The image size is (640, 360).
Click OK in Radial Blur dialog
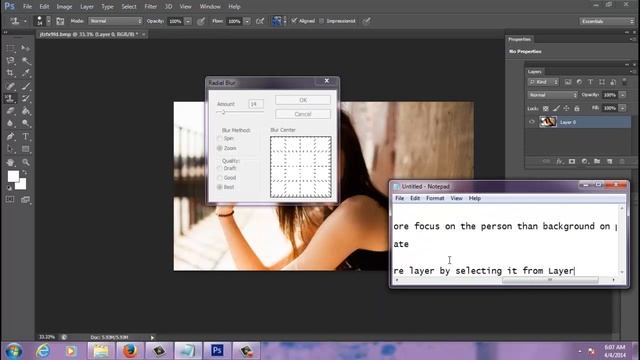pos(303,100)
